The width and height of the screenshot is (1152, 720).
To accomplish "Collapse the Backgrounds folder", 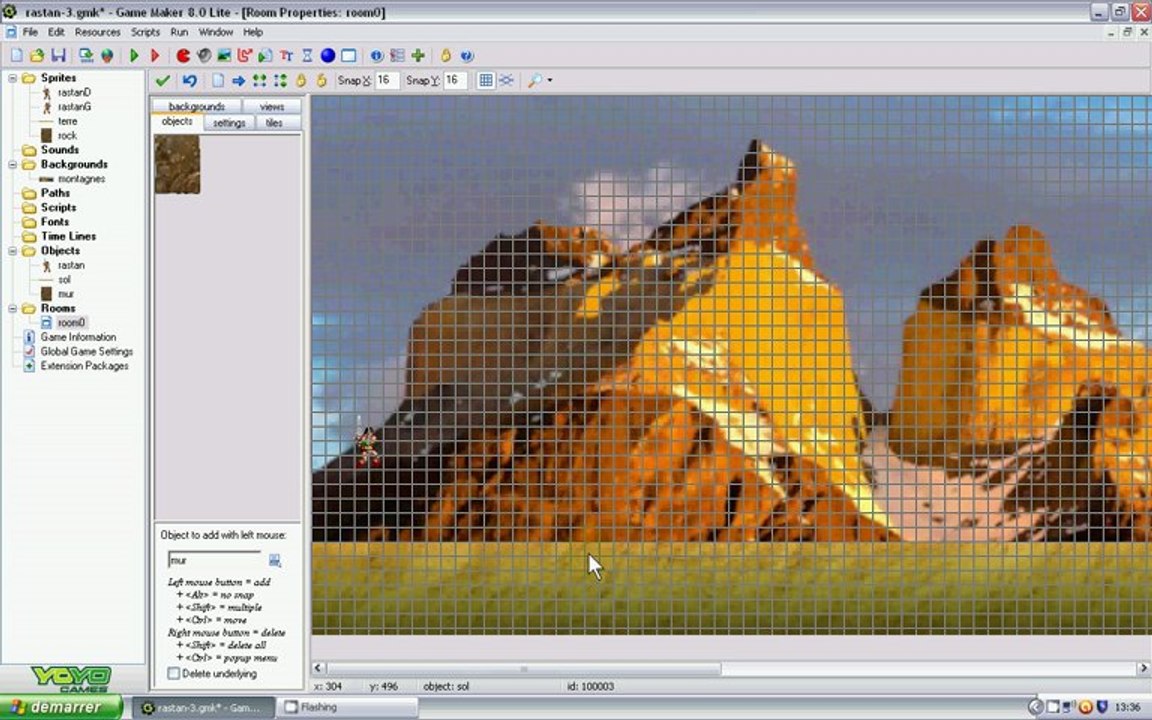I will (x=12, y=165).
